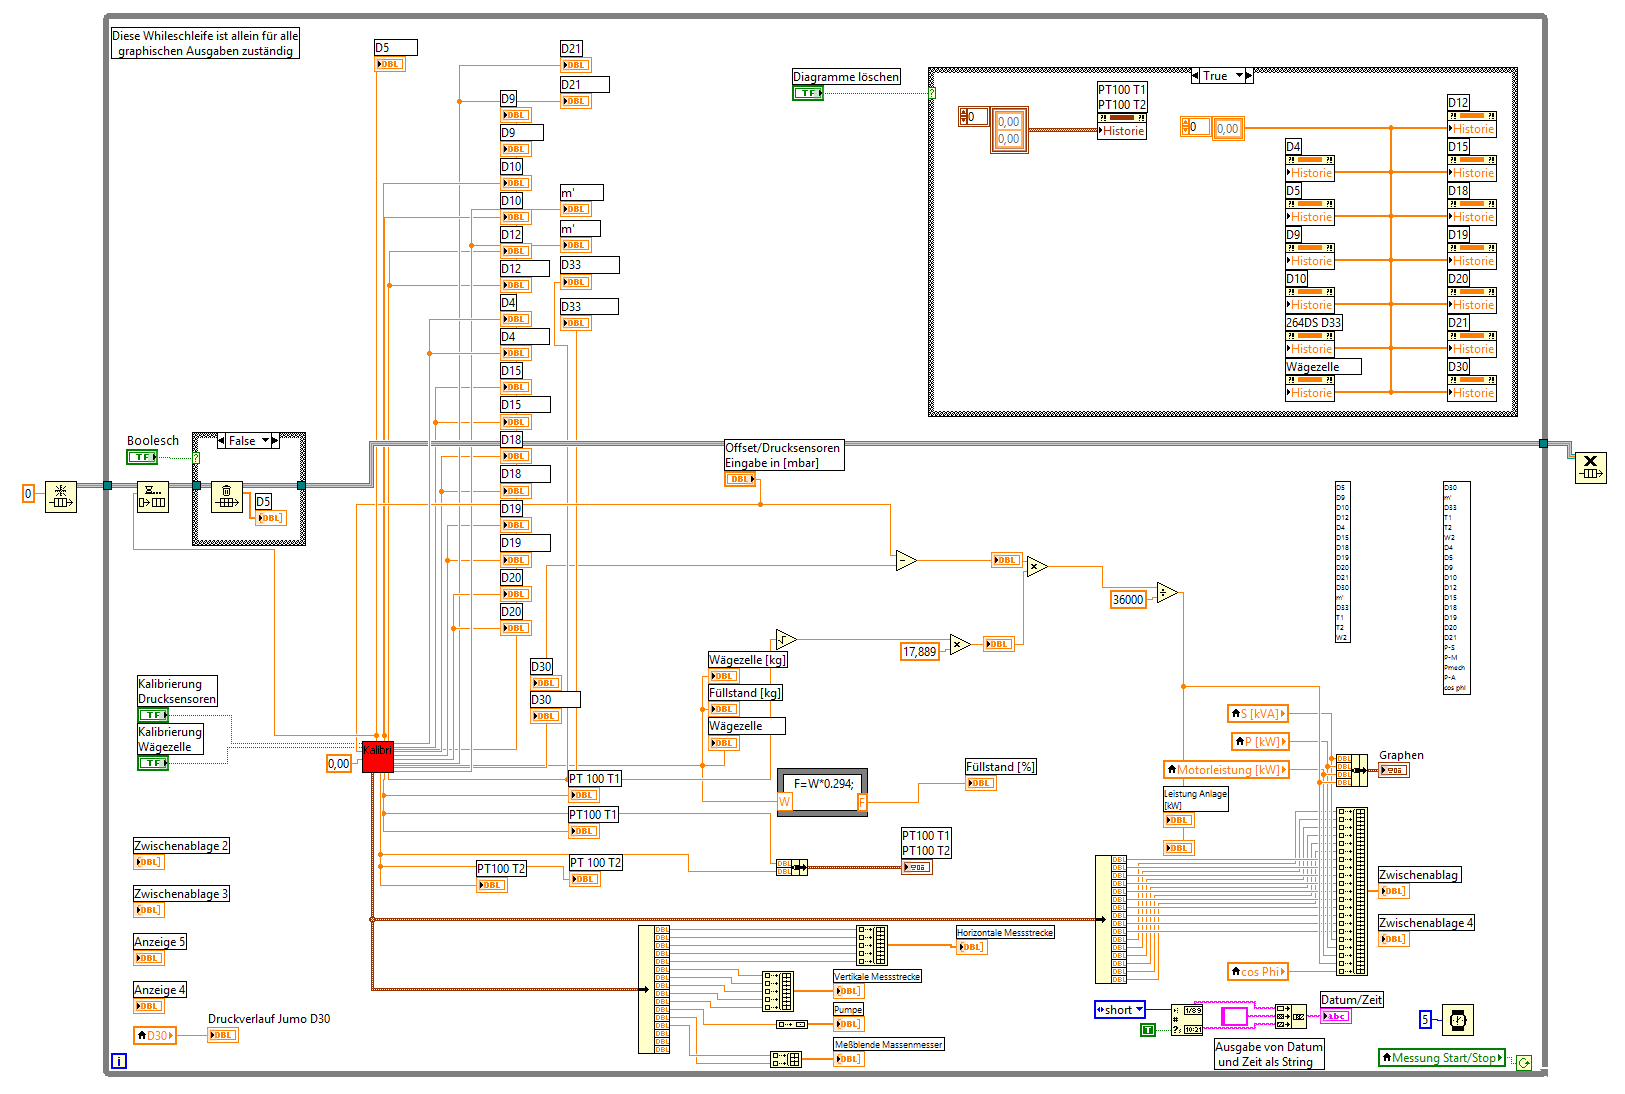Click the formula node text F=W*0.294;
The width and height of the screenshot is (1625, 1094).
[823, 784]
